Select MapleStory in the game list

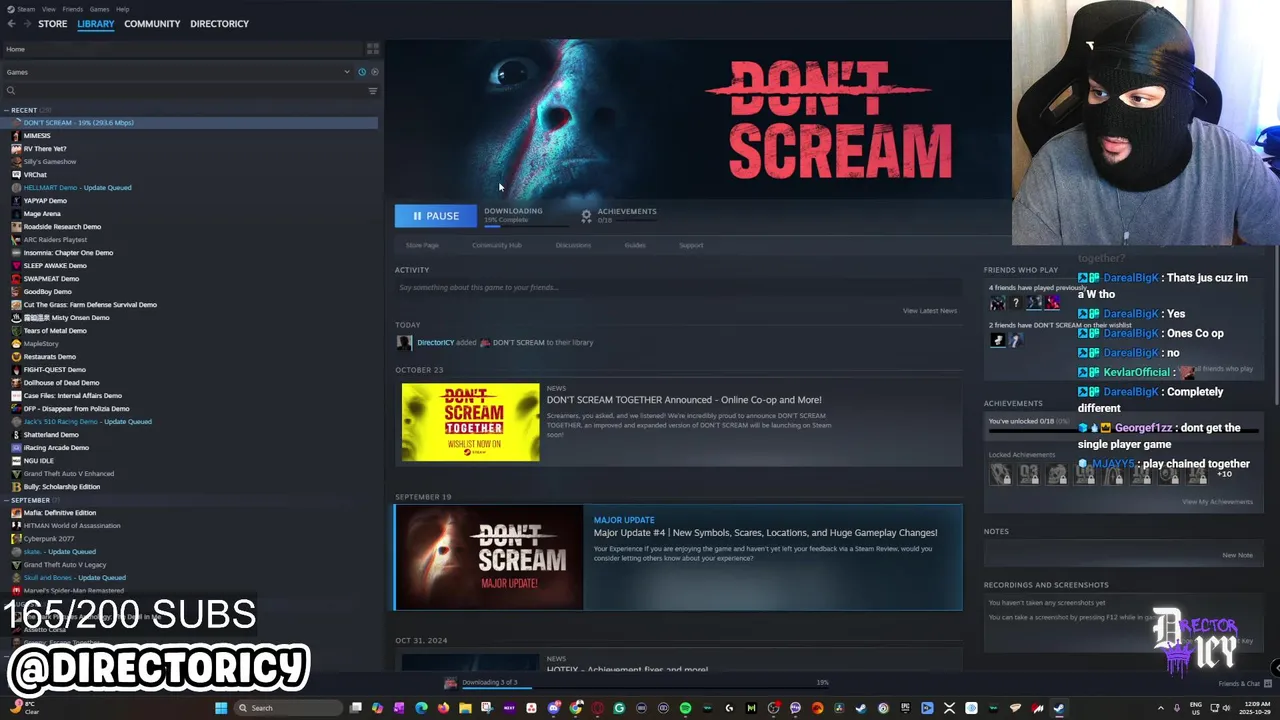[41, 344]
